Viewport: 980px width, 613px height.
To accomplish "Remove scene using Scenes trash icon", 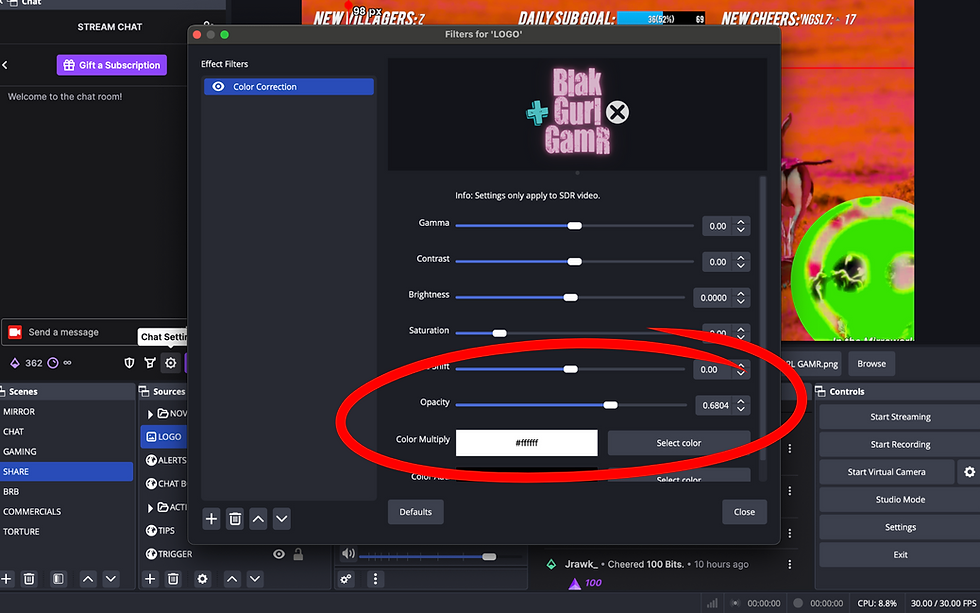I will point(29,579).
